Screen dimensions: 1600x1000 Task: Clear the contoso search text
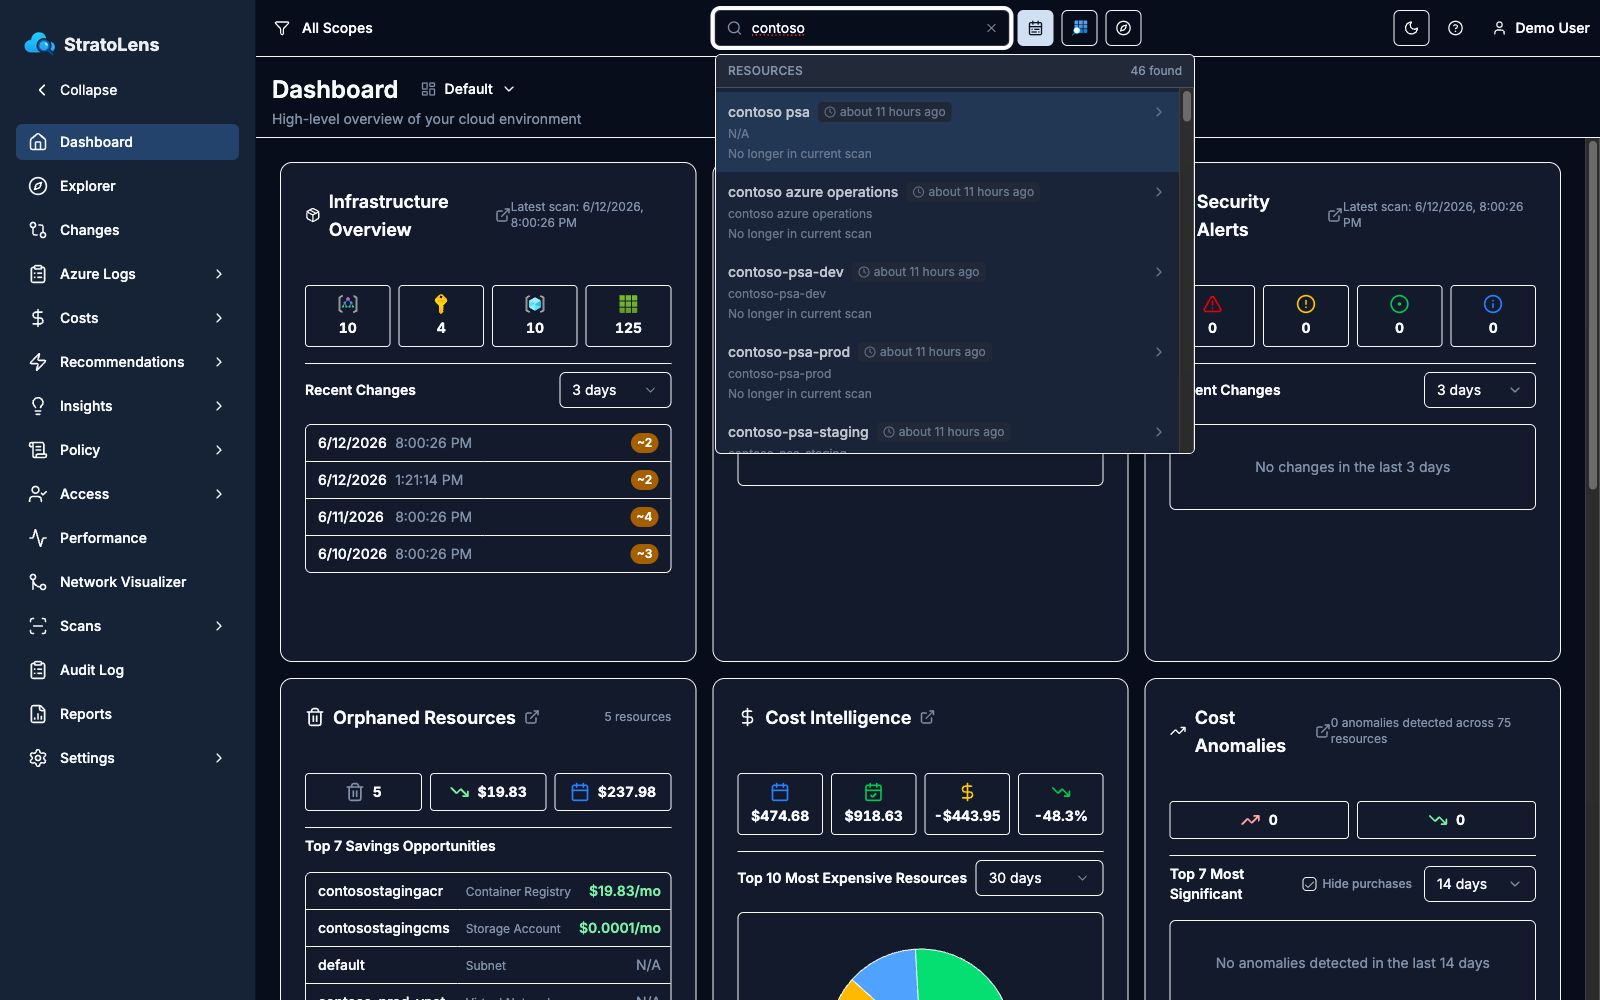[x=991, y=28]
